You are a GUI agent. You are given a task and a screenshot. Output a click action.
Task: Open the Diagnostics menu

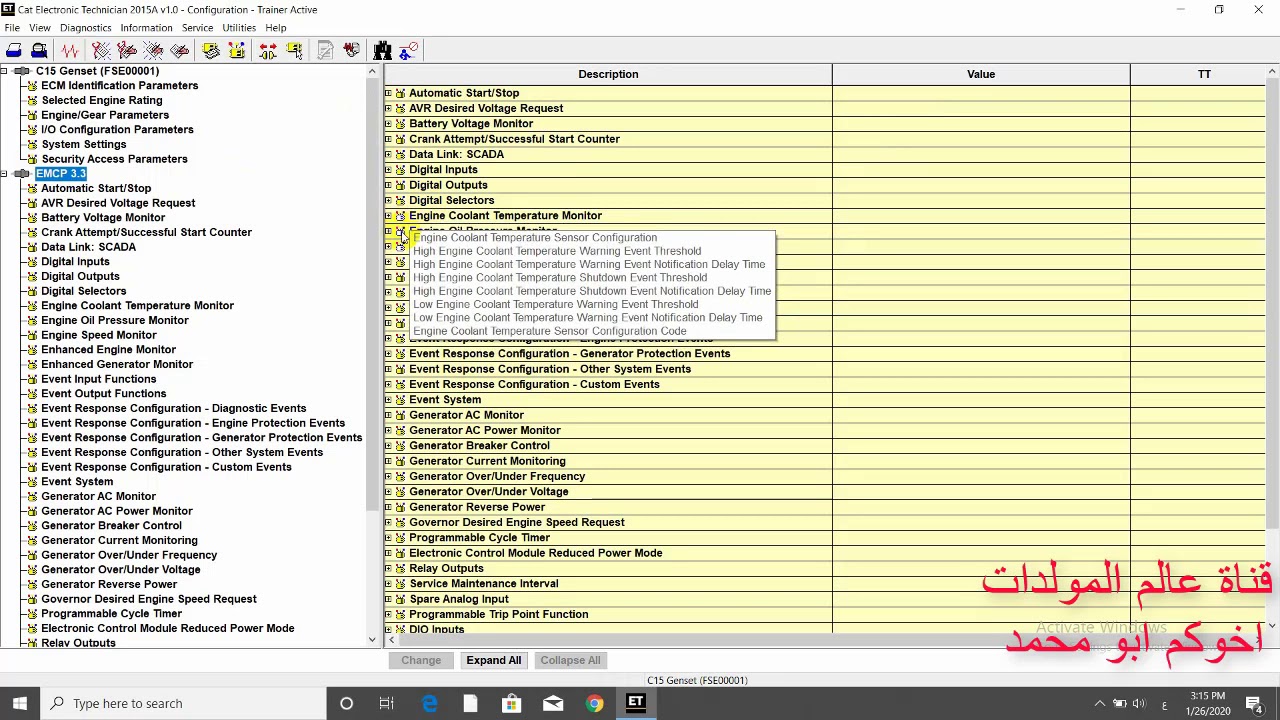point(85,28)
